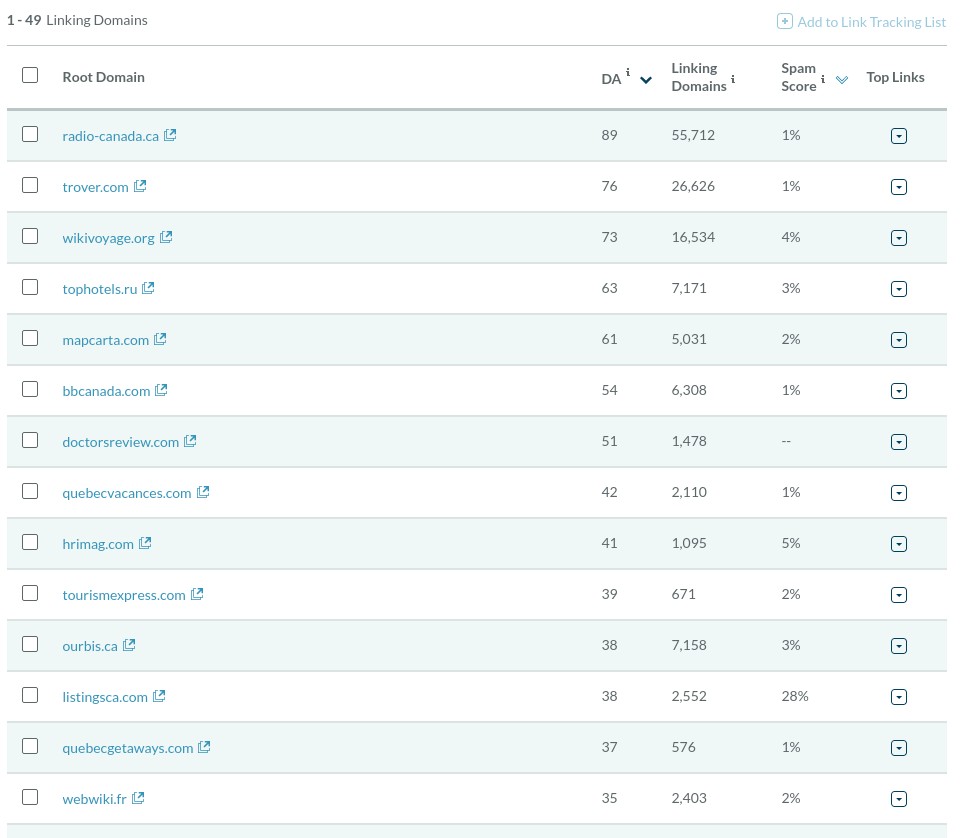Expand Top Links for wikivoyage.org

(899, 238)
